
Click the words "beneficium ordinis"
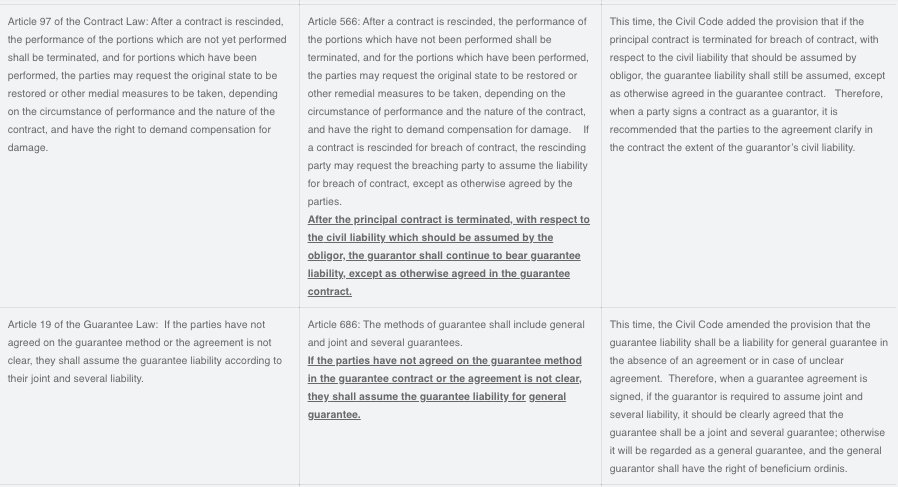pos(805,469)
